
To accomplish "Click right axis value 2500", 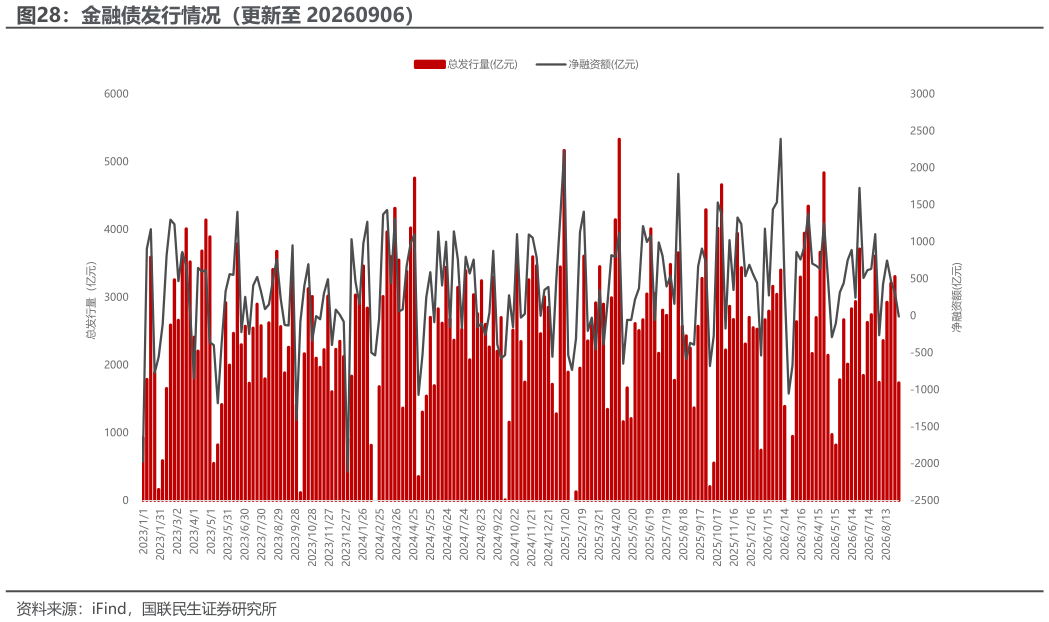I will [x=922, y=131].
